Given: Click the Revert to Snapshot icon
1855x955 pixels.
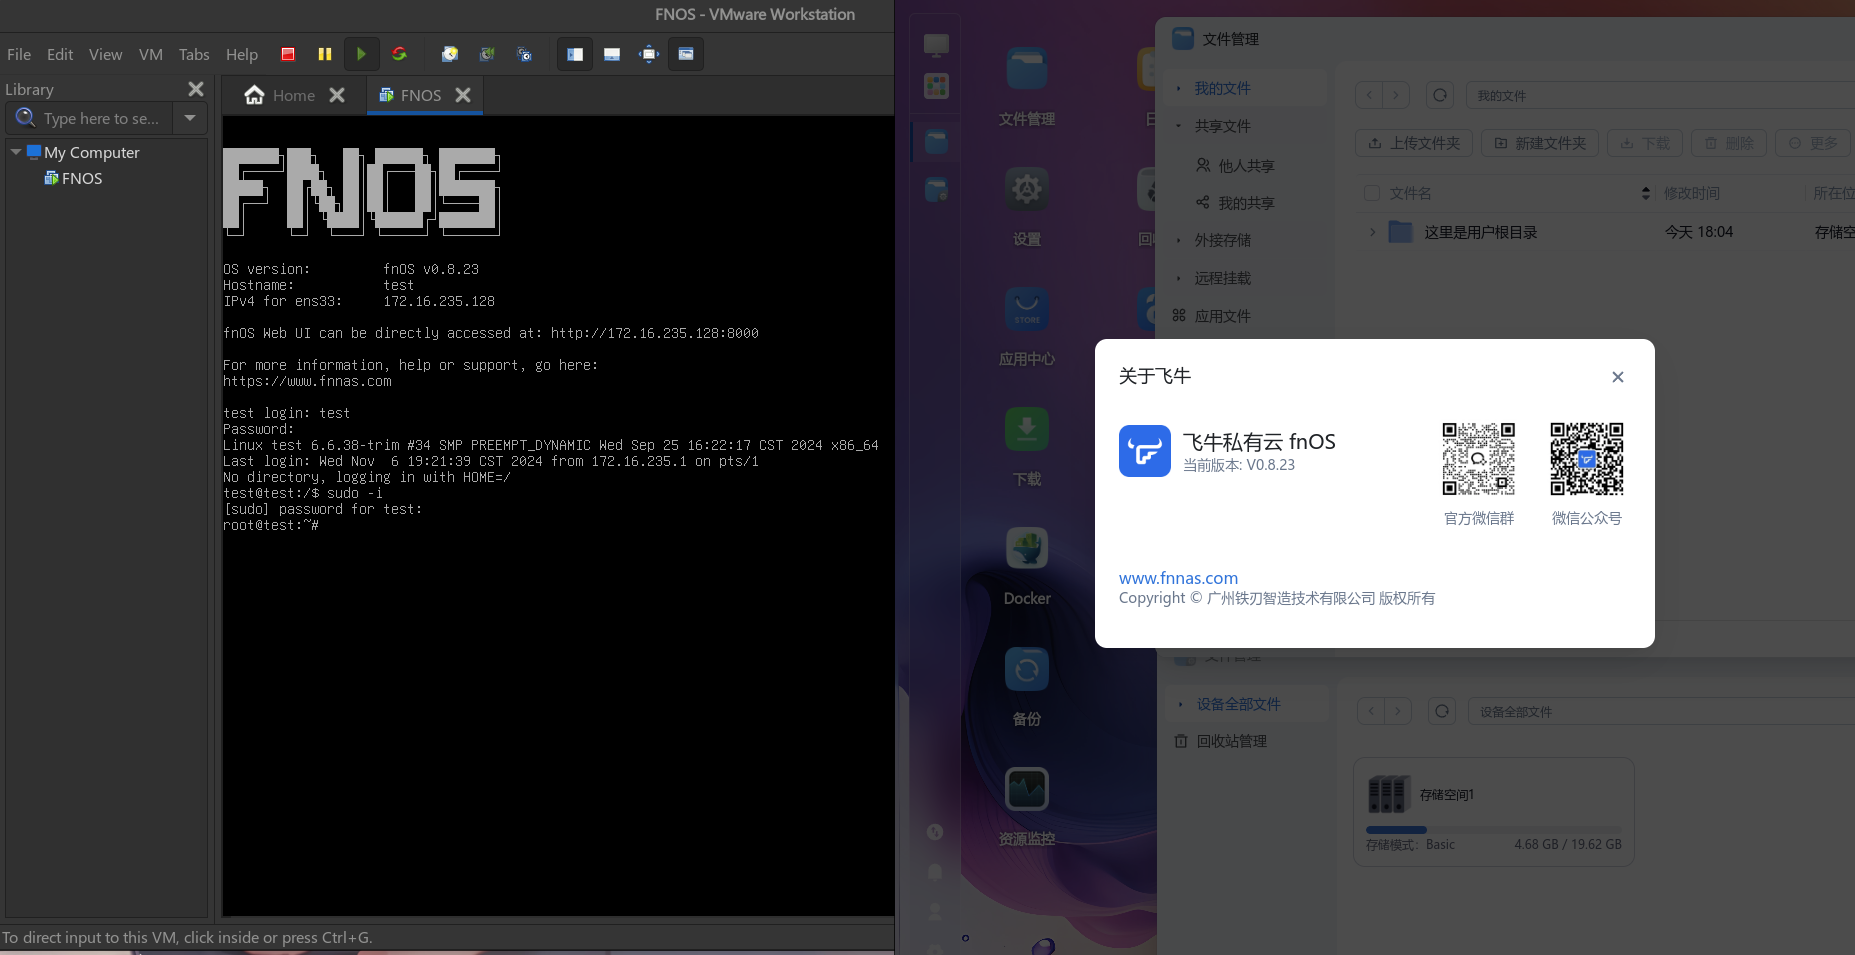Looking at the screenshot, I should [487, 54].
